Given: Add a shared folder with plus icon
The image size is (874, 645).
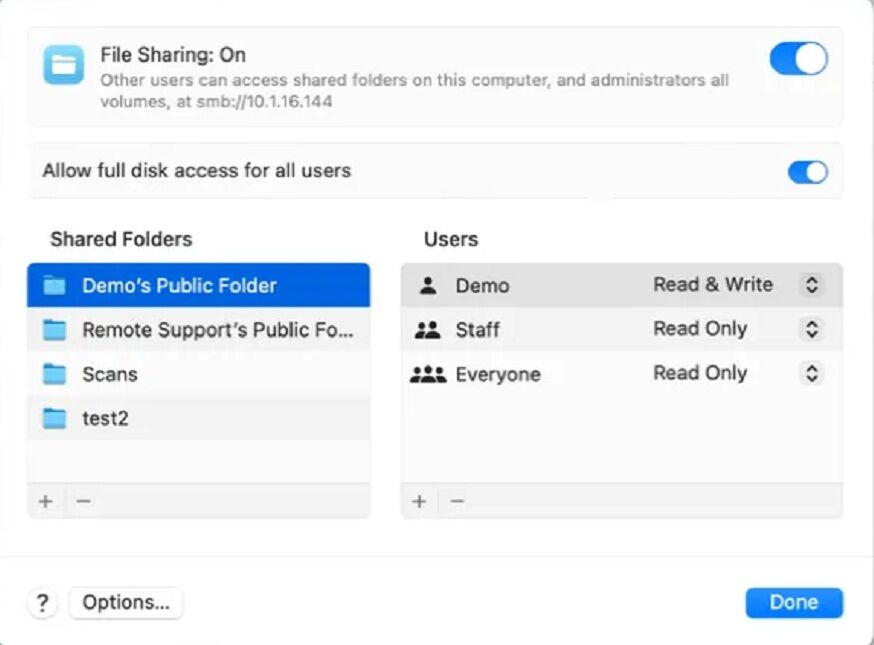Looking at the screenshot, I should pyautogui.click(x=46, y=501).
